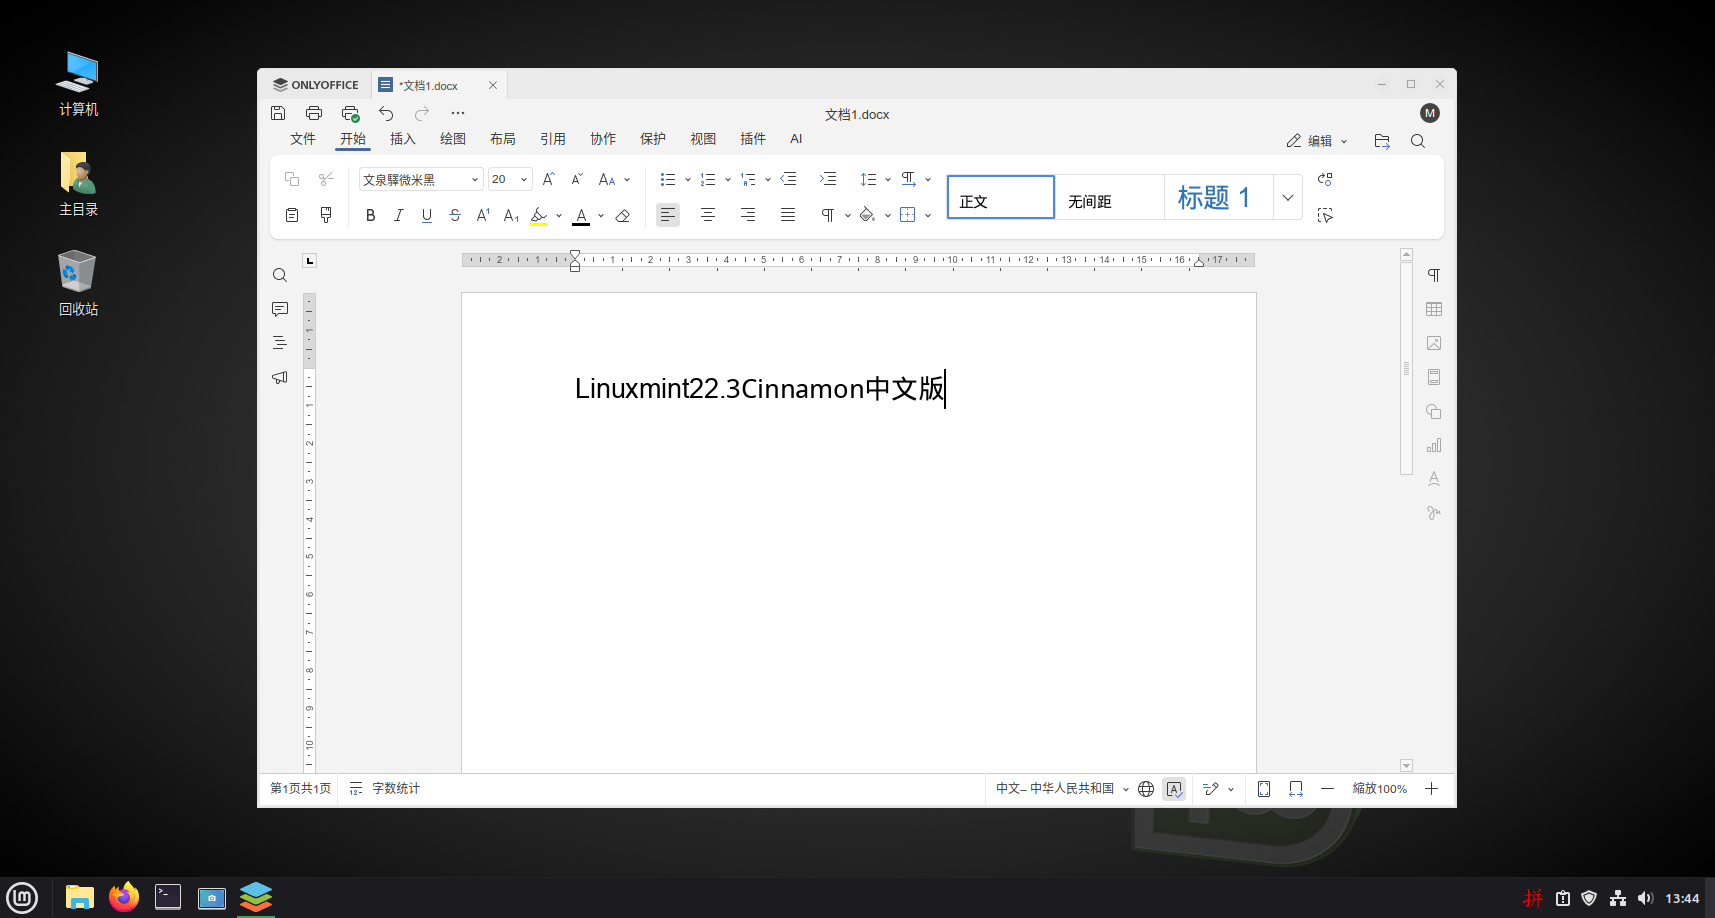Toggle Italic formatting
Screen dimensions: 1715x918
pos(398,215)
